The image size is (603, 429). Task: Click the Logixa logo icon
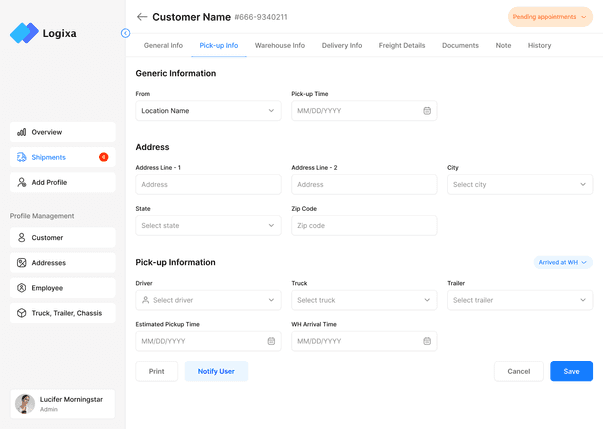24,33
